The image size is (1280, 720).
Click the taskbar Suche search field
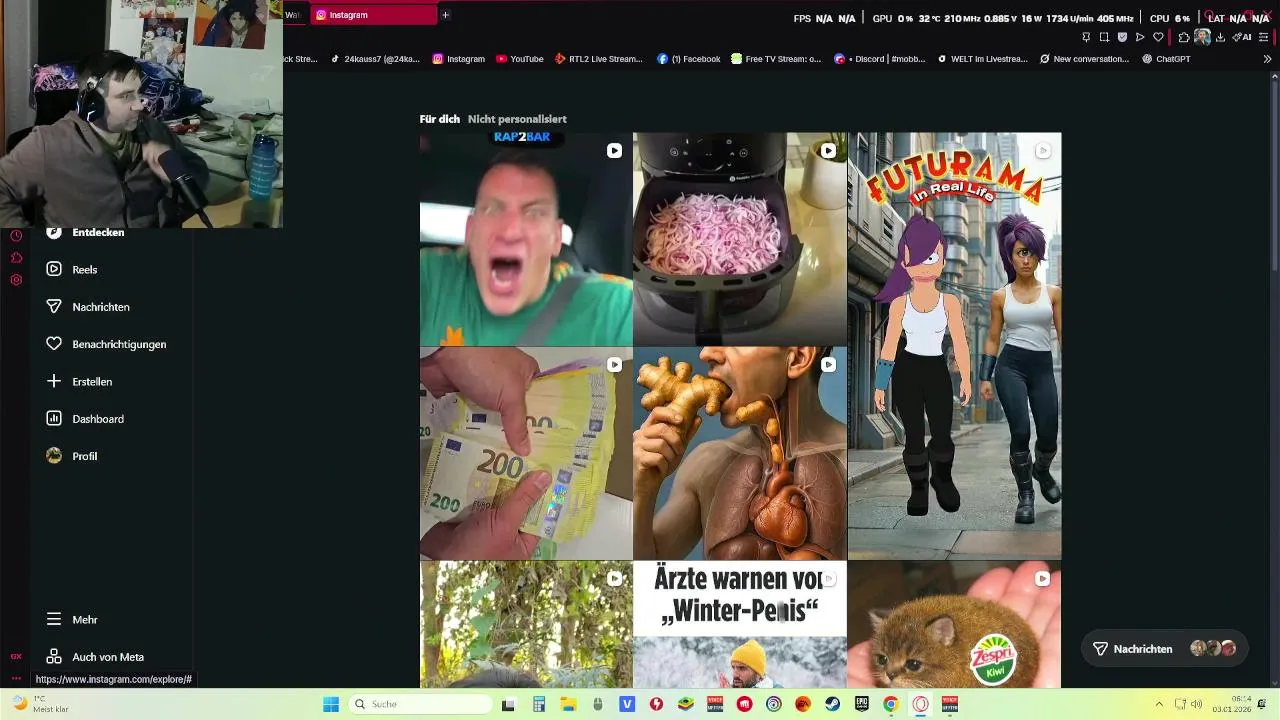pyautogui.click(x=420, y=704)
